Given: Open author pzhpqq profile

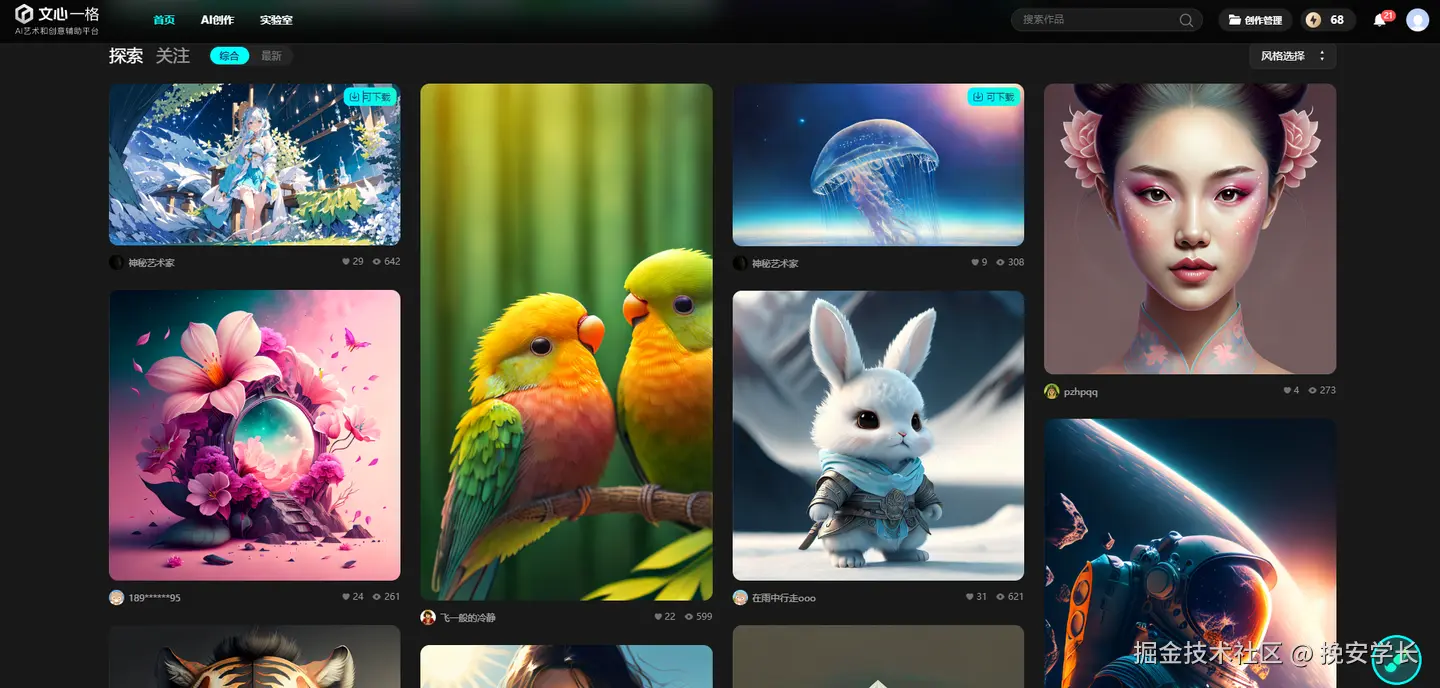Looking at the screenshot, I should point(1081,392).
